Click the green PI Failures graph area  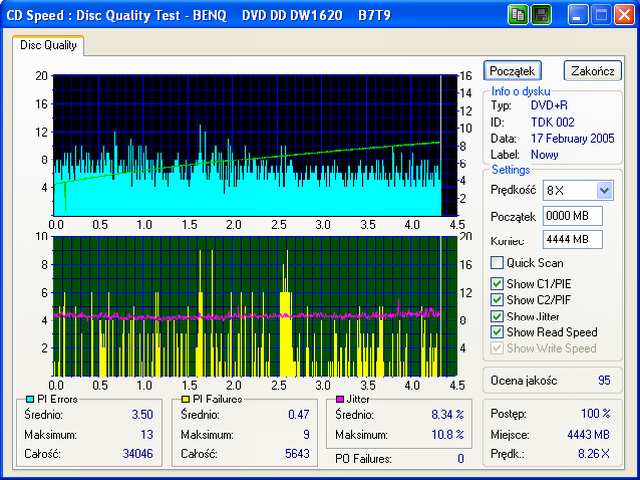tap(255, 306)
